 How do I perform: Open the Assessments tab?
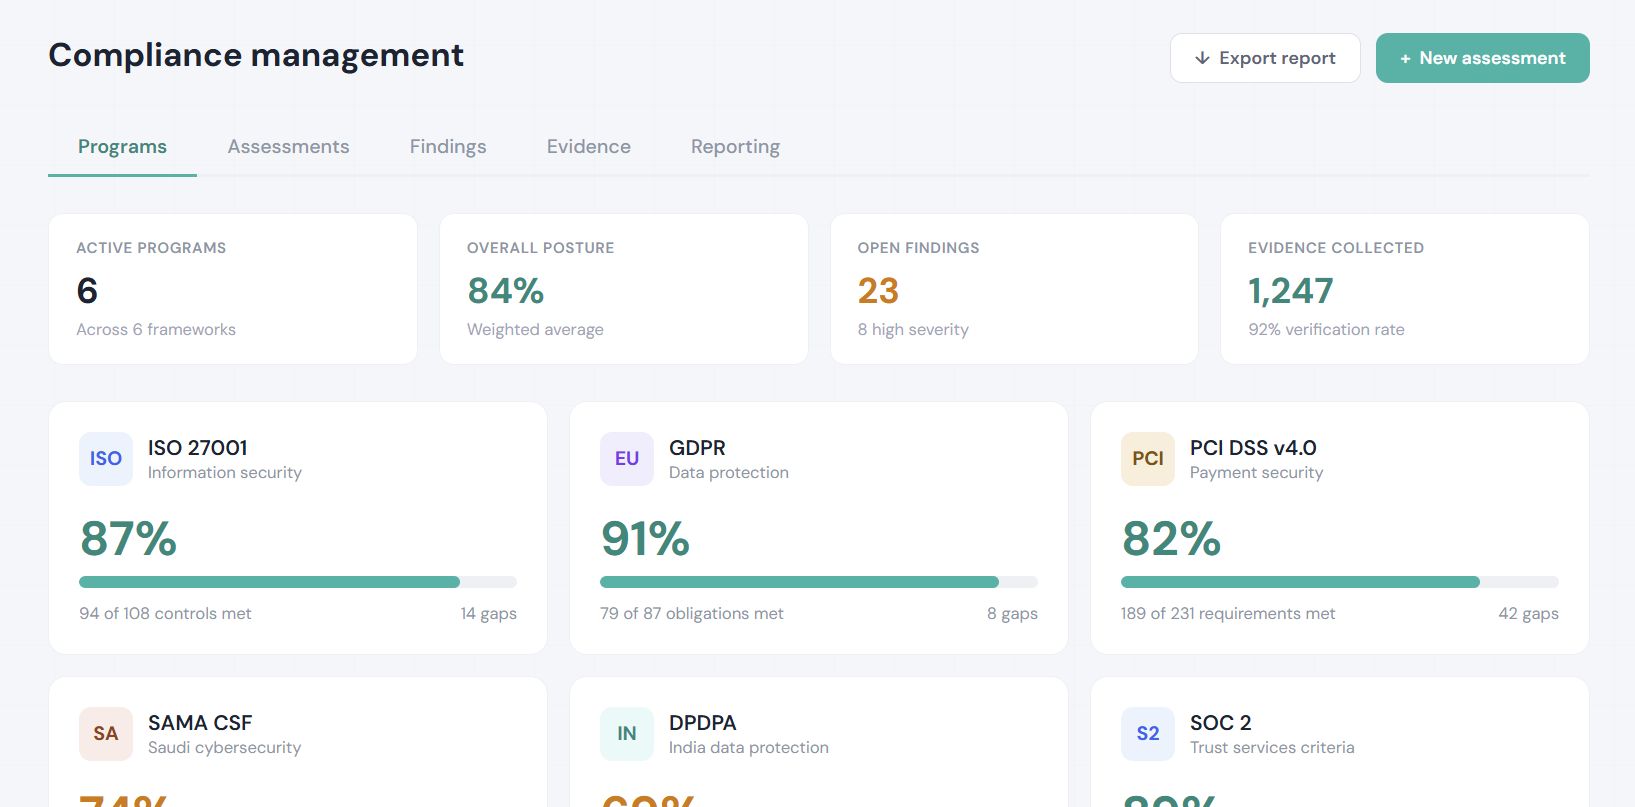[x=288, y=147]
